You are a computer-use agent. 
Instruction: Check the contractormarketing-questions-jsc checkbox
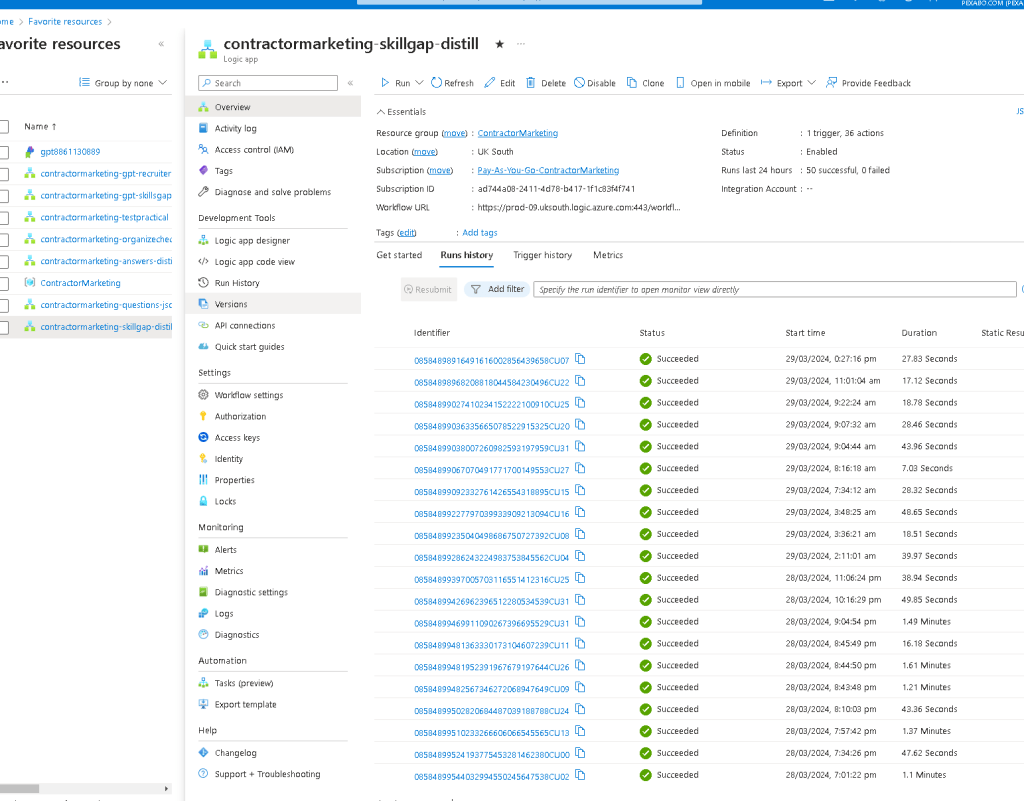point(3,306)
